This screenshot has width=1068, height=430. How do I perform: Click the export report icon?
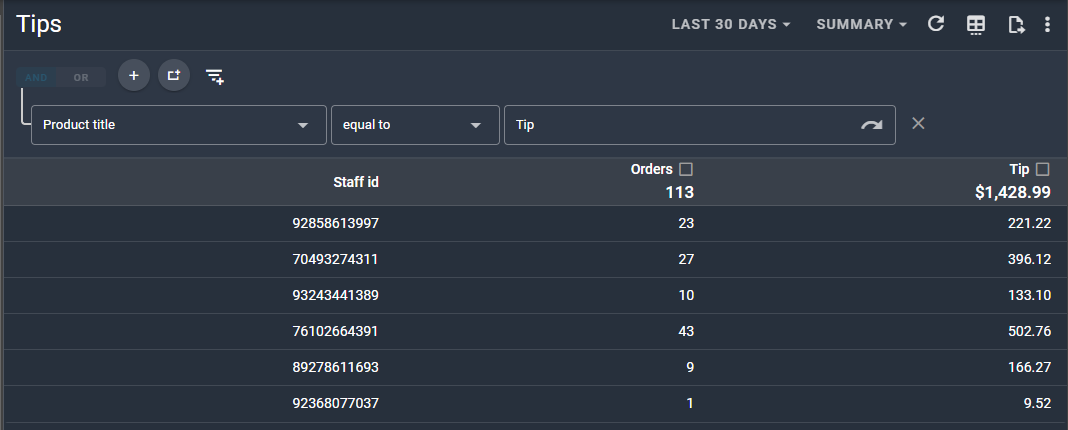pyautogui.click(x=1016, y=25)
